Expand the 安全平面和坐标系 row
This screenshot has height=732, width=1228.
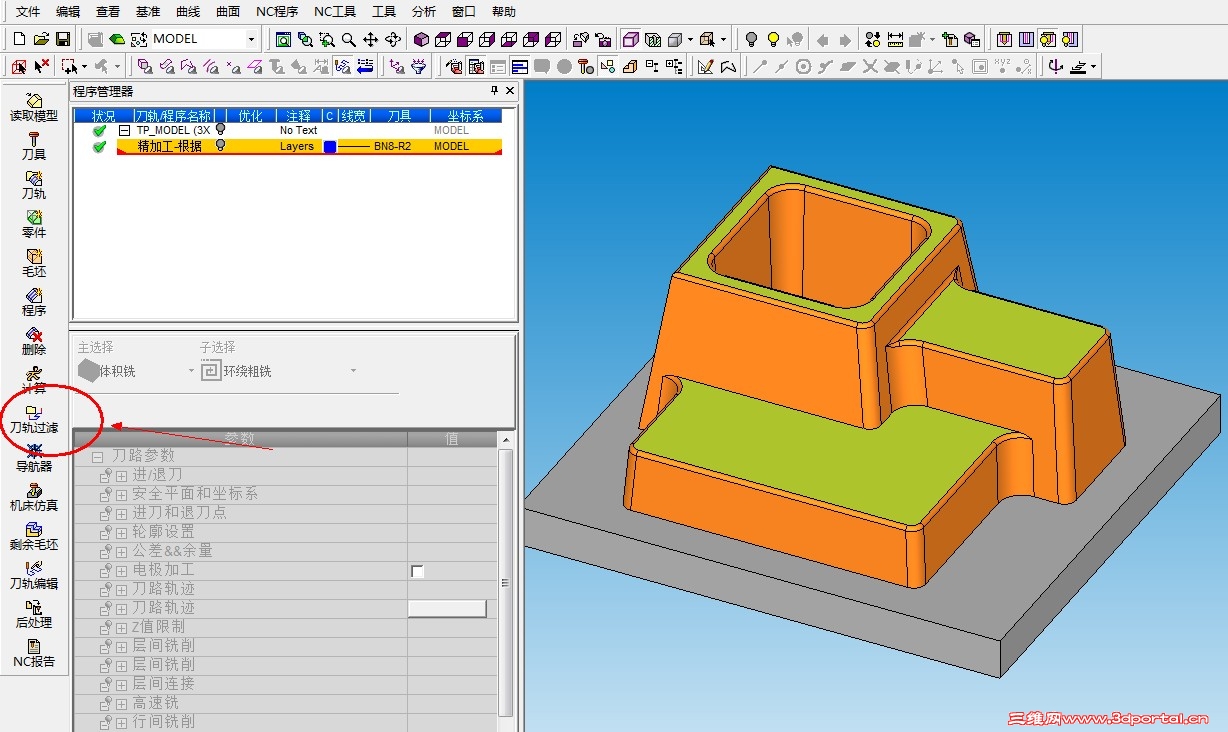pos(121,494)
